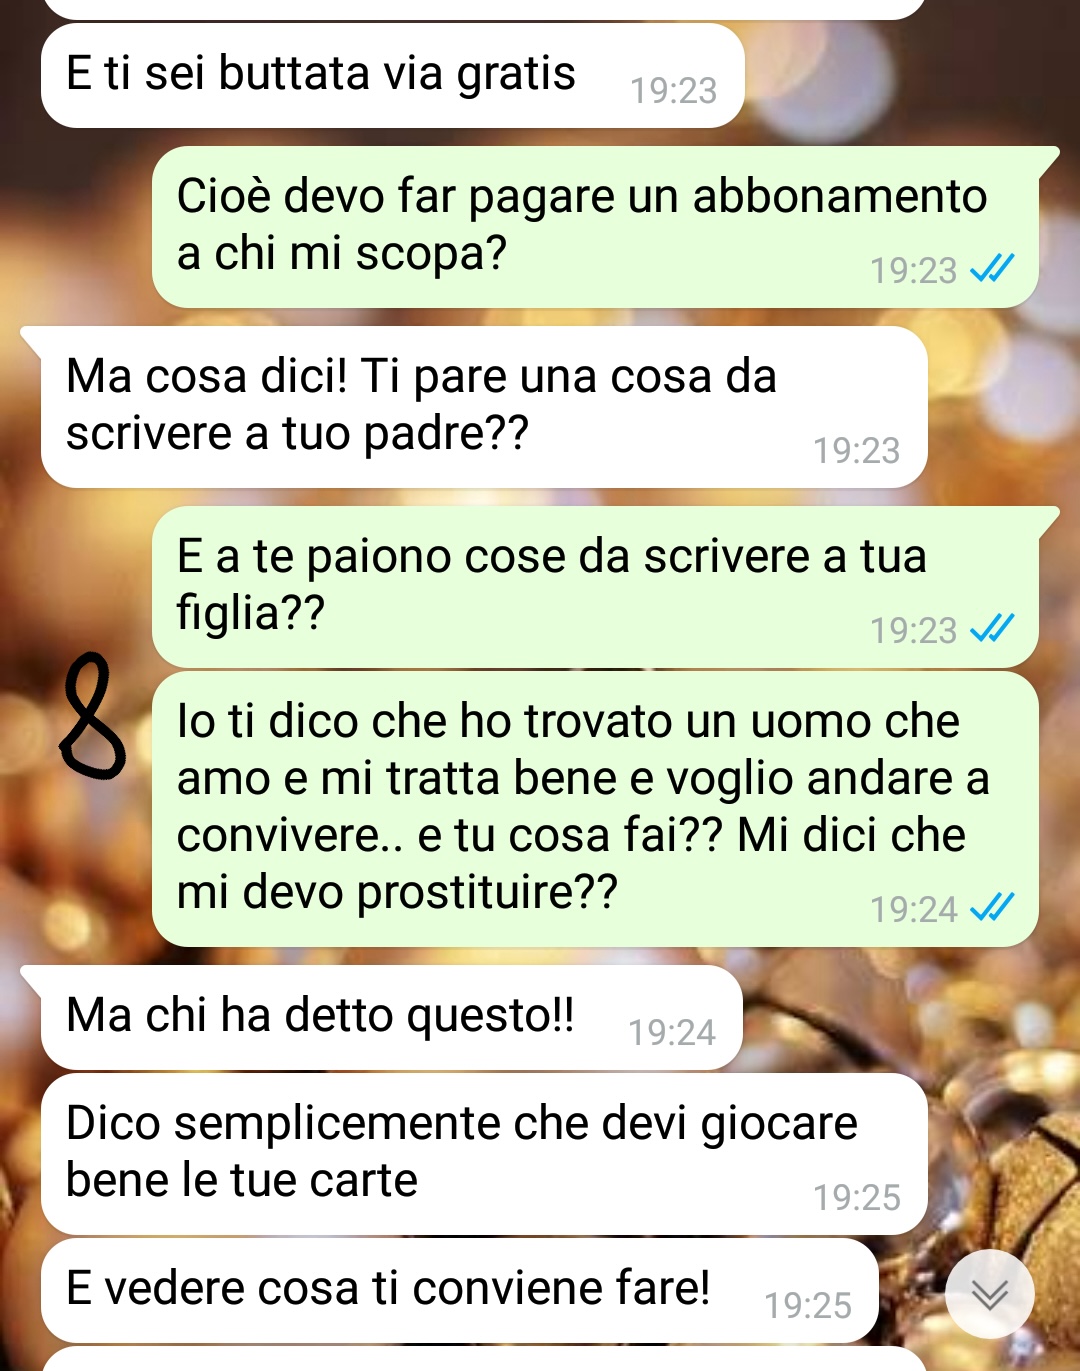The height and width of the screenshot is (1371, 1080).
Task: Tap 19:23 timestamp on 'buttata via gratis'
Action: coord(673,91)
